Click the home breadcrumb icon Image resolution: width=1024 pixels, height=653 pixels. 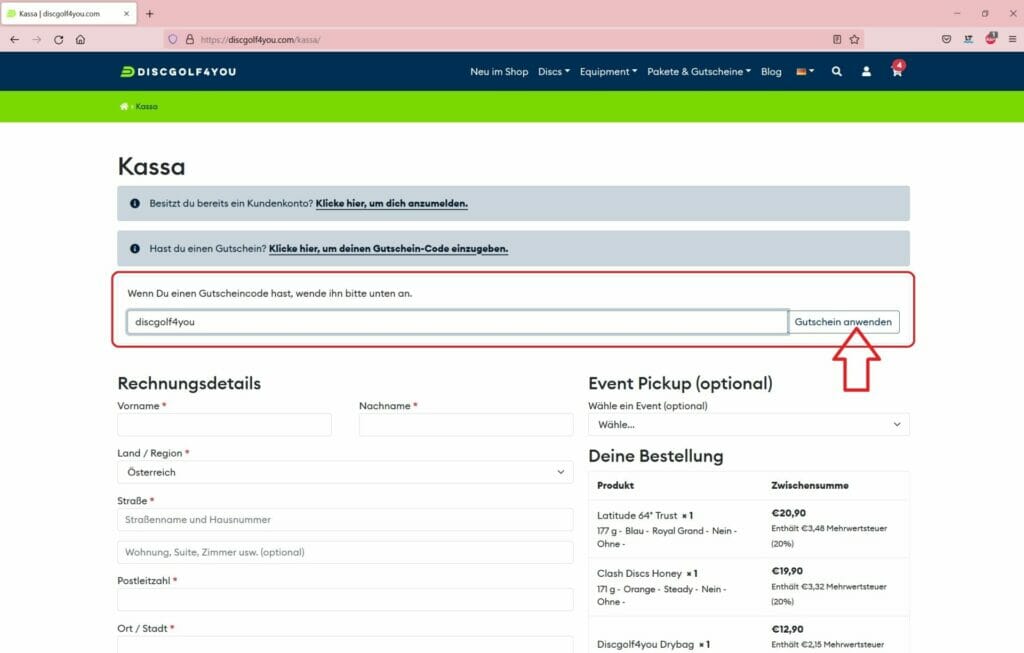coord(124,107)
